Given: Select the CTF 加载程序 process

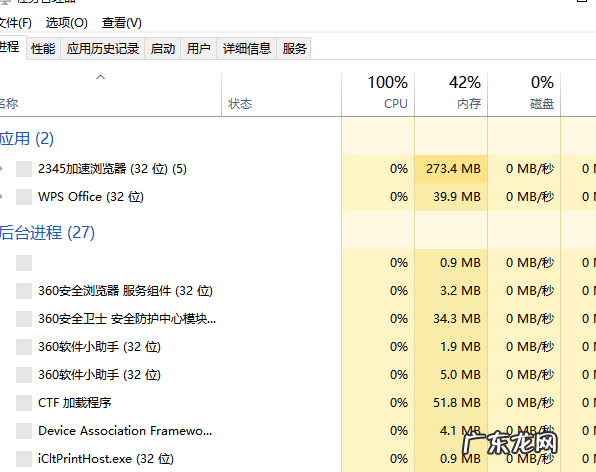Looking at the screenshot, I should pyautogui.click(x=298, y=403).
